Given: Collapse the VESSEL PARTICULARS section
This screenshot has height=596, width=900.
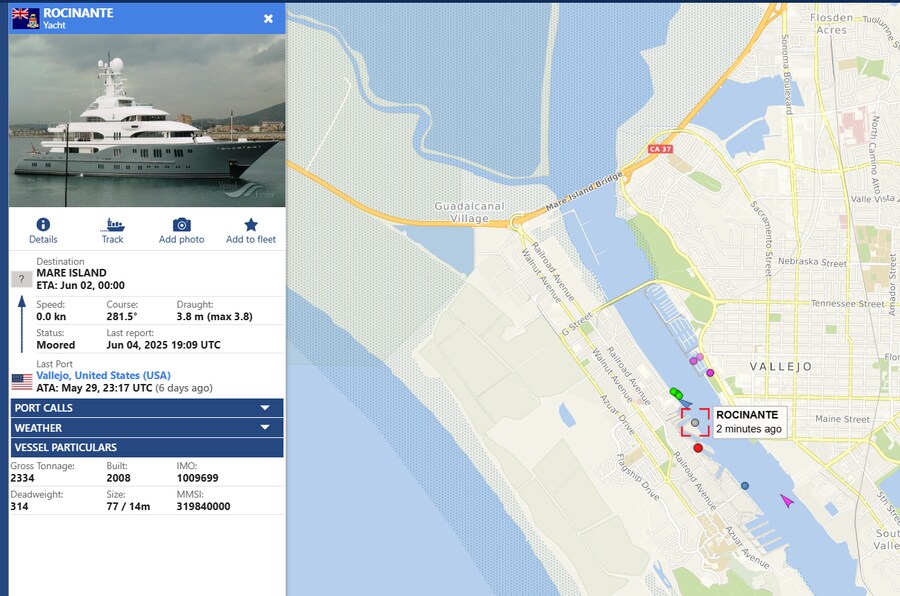Looking at the screenshot, I should pyautogui.click(x=147, y=448).
